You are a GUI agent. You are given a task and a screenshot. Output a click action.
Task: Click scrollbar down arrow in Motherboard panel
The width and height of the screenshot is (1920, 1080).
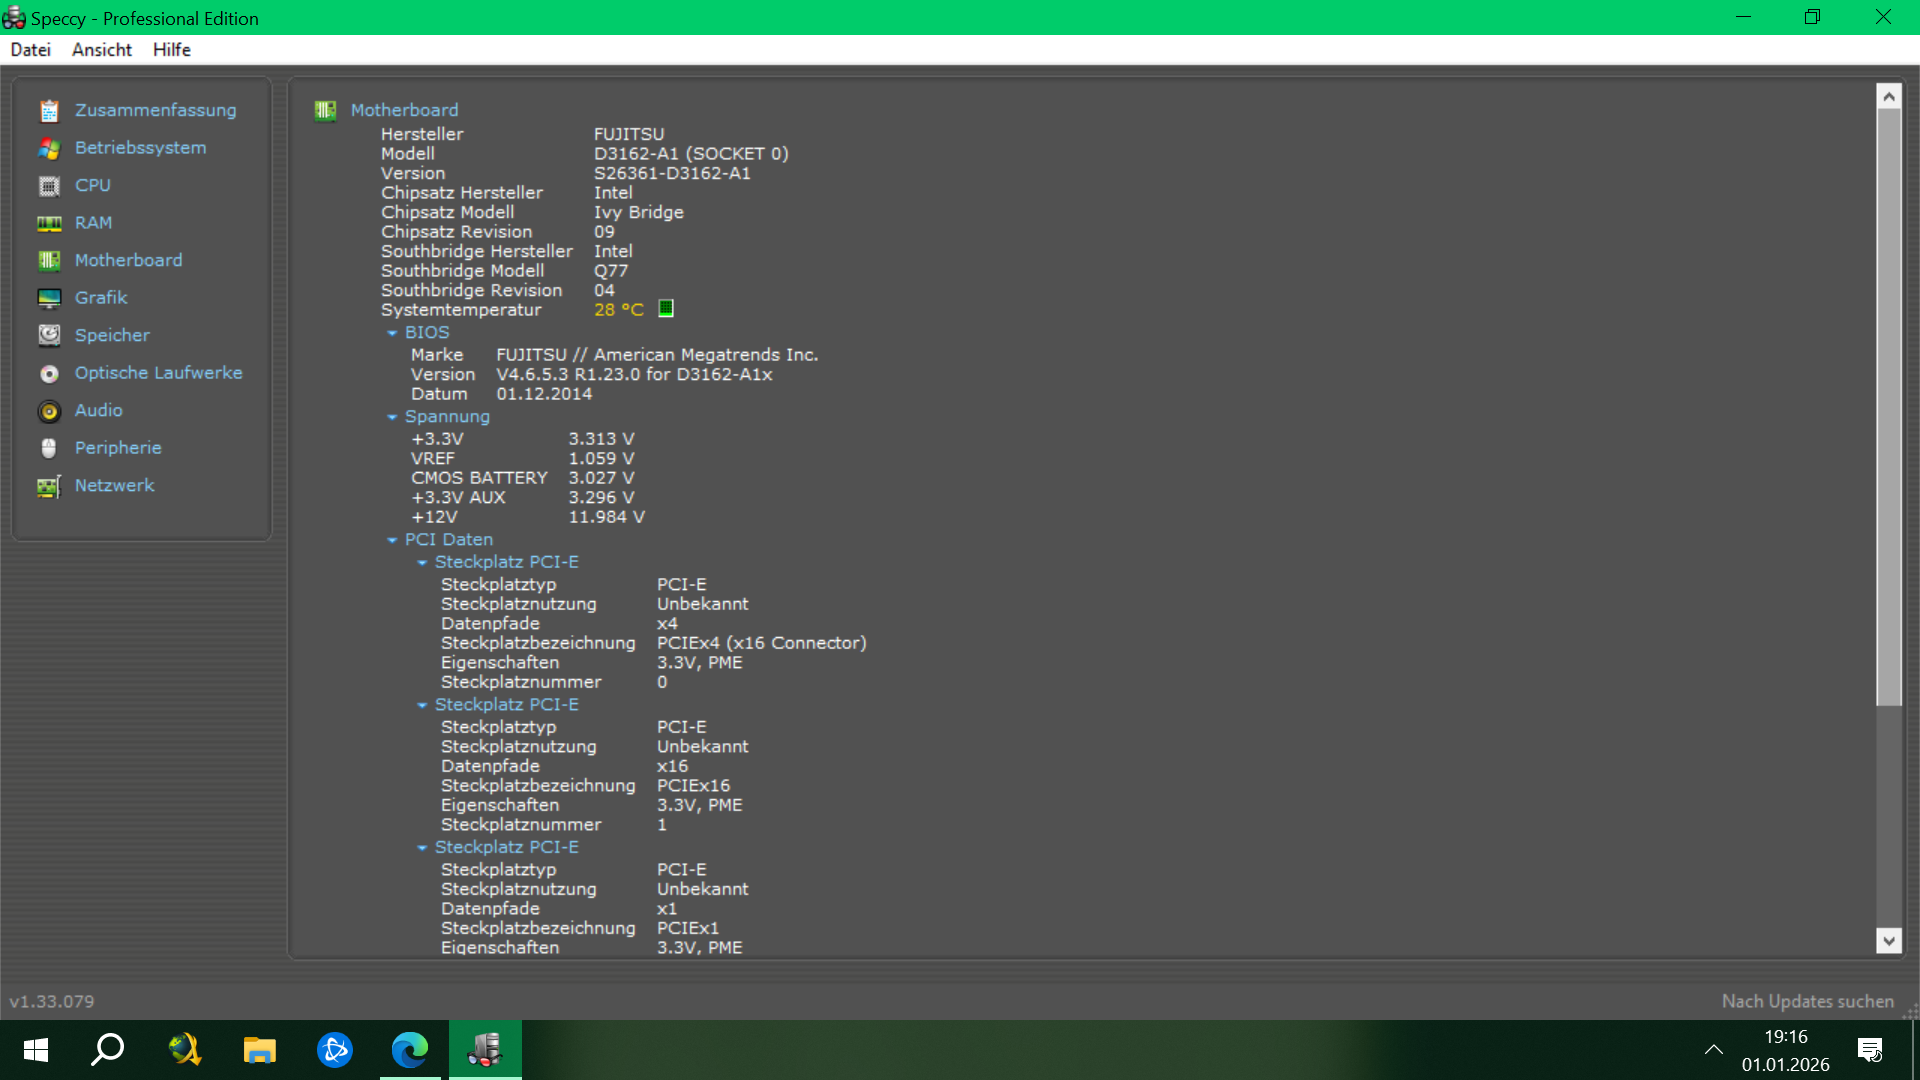(x=1888, y=940)
